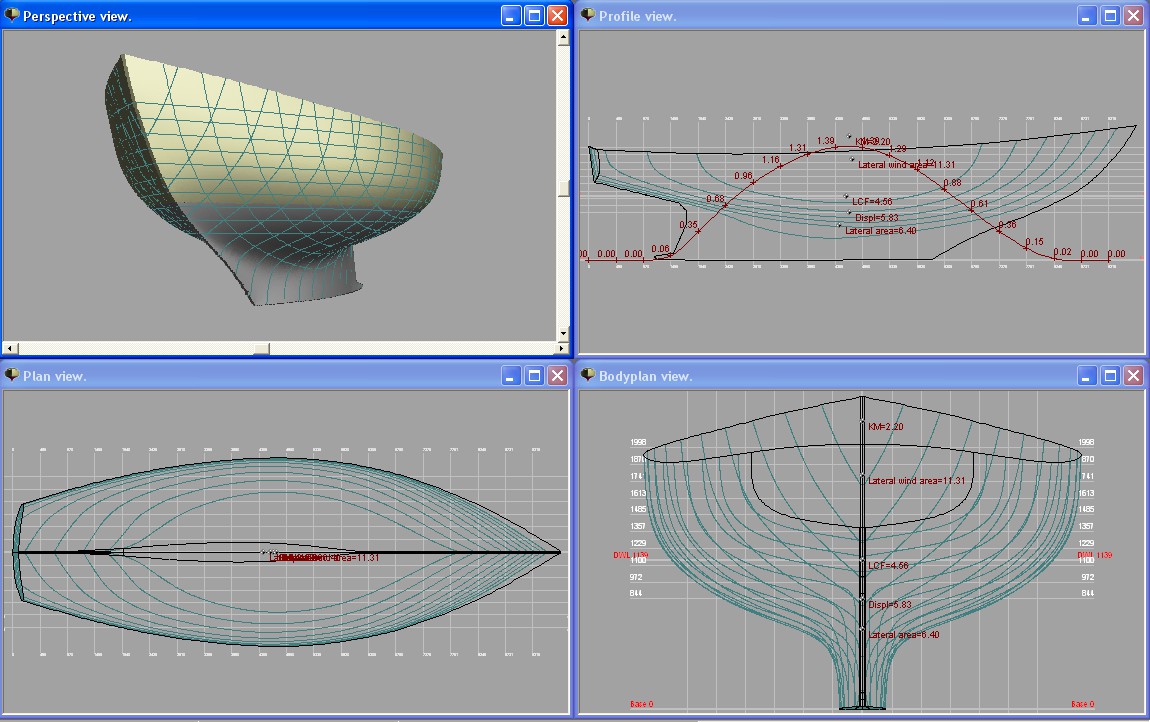Click the Perspective view horizontal scrollbar thumb
Image resolution: width=1150 pixels, height=722 pixels.
[x=261, y=348]
